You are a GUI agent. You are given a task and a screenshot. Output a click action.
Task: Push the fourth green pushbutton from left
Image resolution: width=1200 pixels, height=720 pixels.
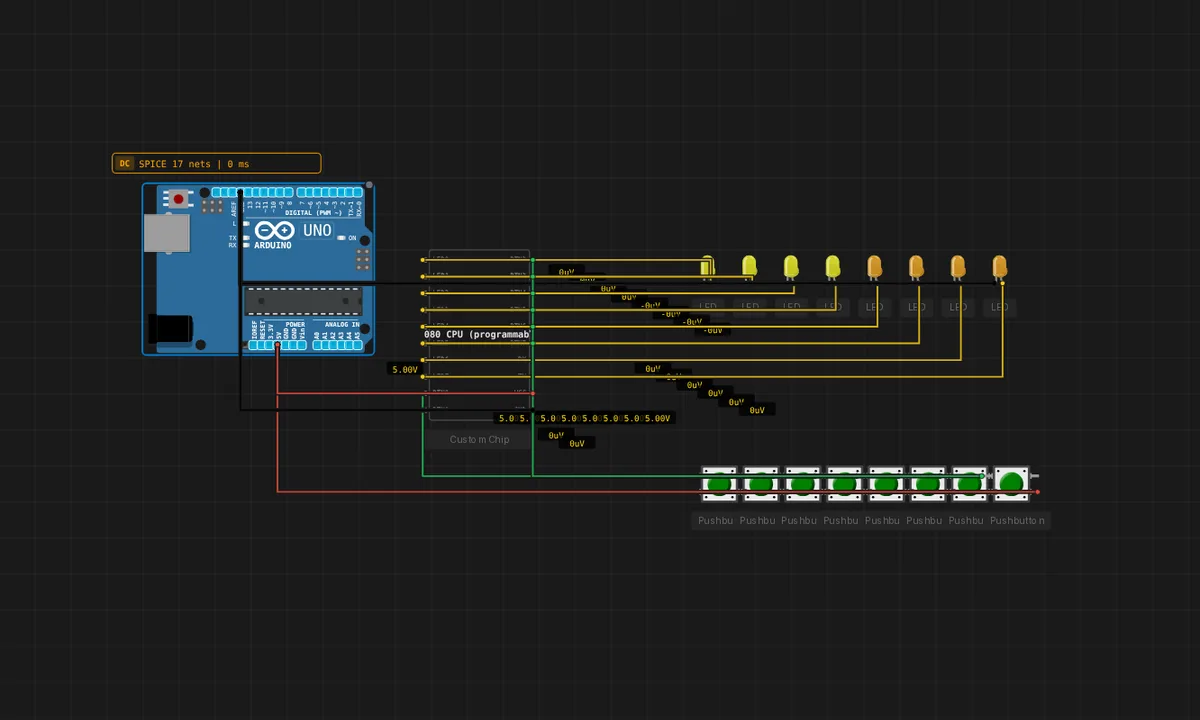[x=844, y=484]
